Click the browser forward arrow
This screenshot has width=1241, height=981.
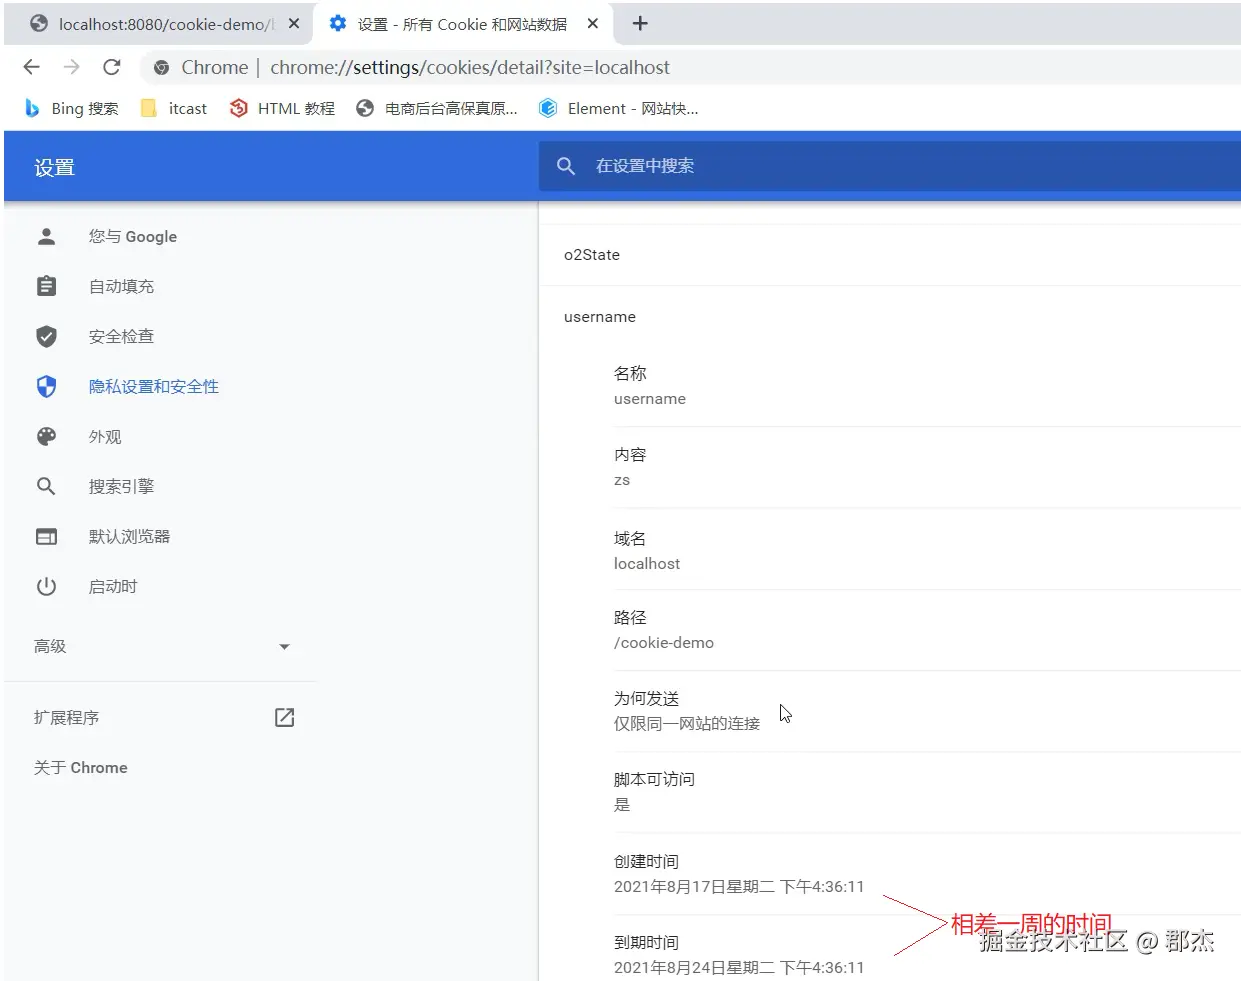coord(71,67)
